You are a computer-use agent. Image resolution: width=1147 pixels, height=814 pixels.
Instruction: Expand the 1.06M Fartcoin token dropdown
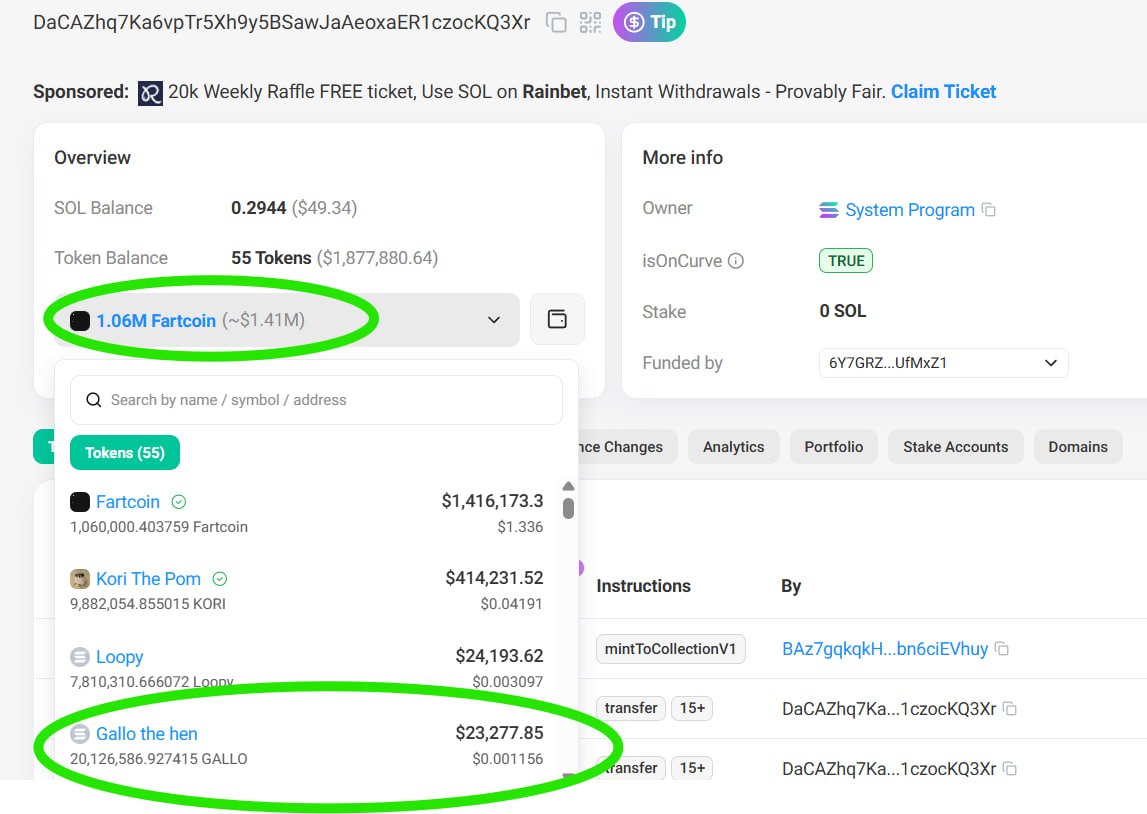pyautogui.click(x=287, y=320)
